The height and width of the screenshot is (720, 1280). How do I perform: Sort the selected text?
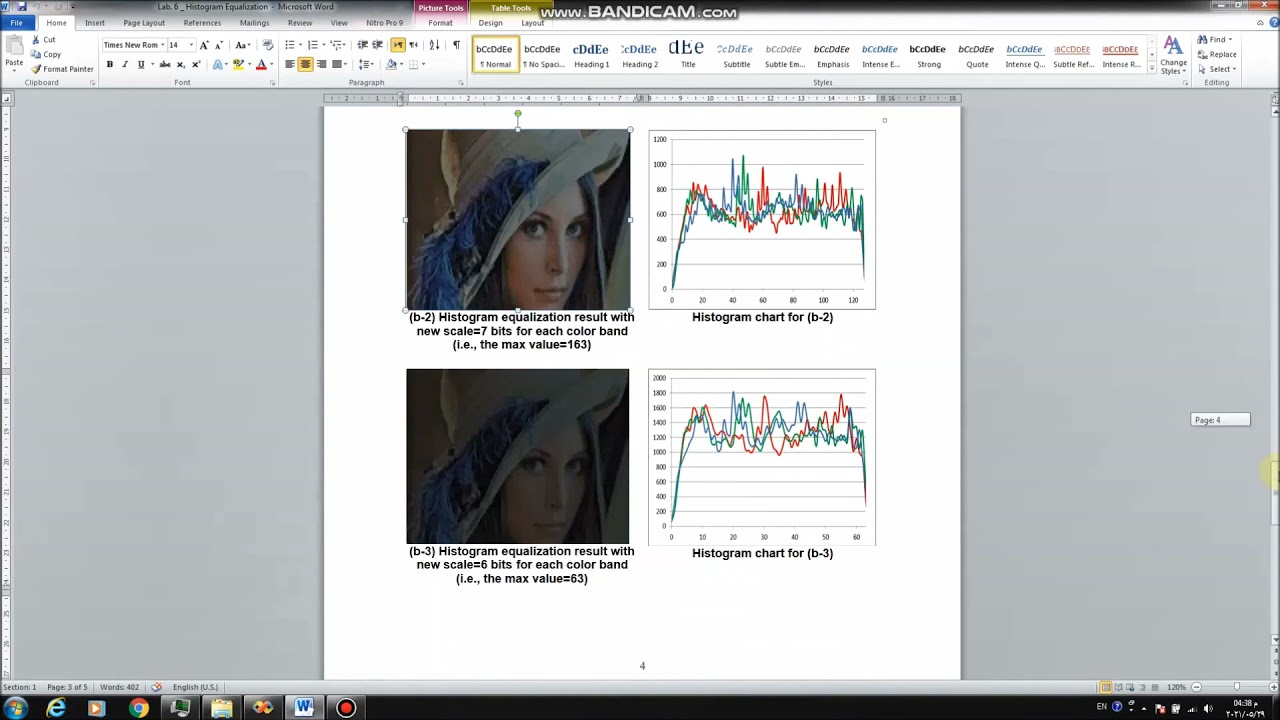[x=434, y=45]
